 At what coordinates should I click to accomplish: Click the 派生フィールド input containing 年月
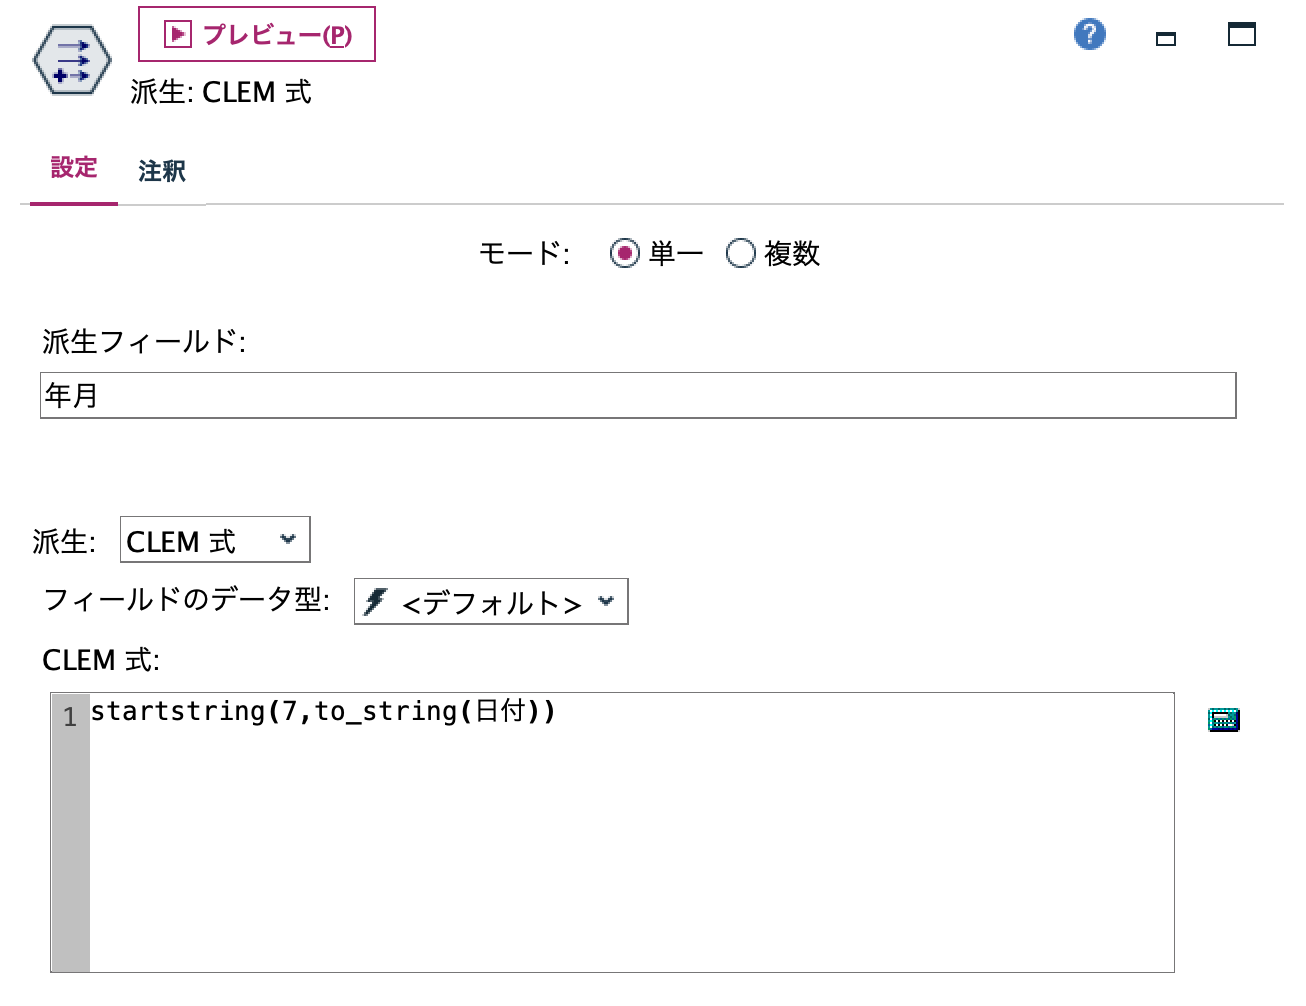pyautogui.click(x=640, y=396)
